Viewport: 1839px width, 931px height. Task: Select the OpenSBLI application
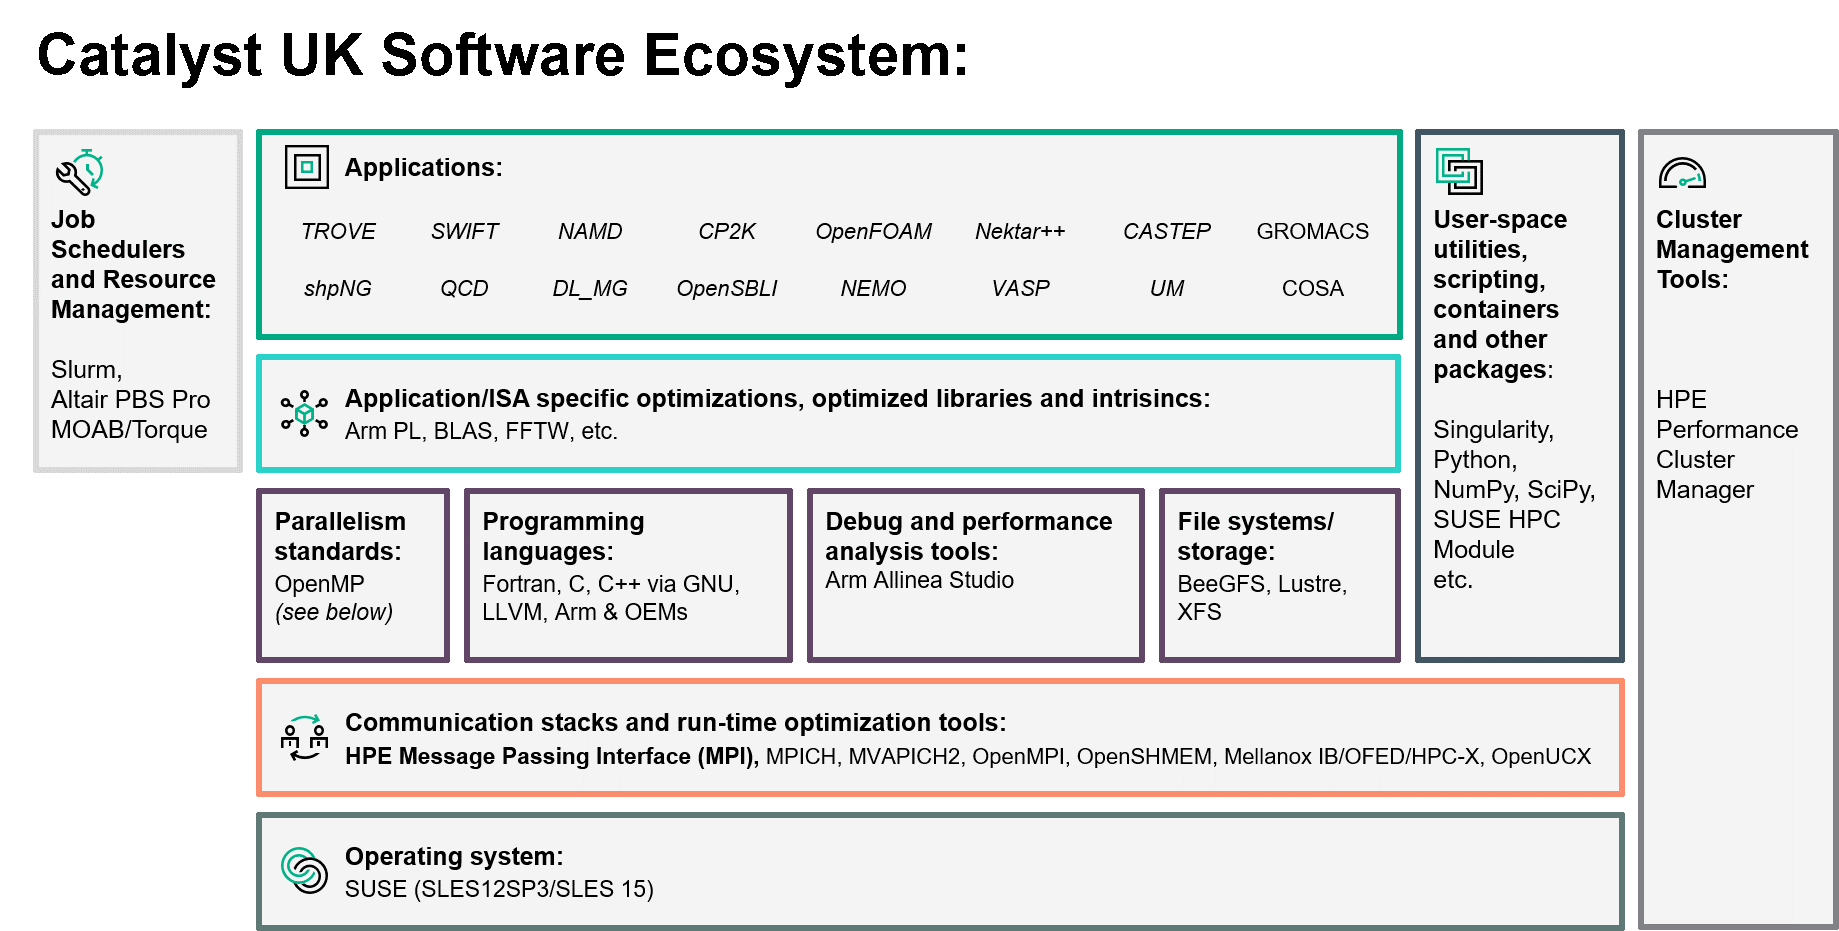tap(727, 288)
